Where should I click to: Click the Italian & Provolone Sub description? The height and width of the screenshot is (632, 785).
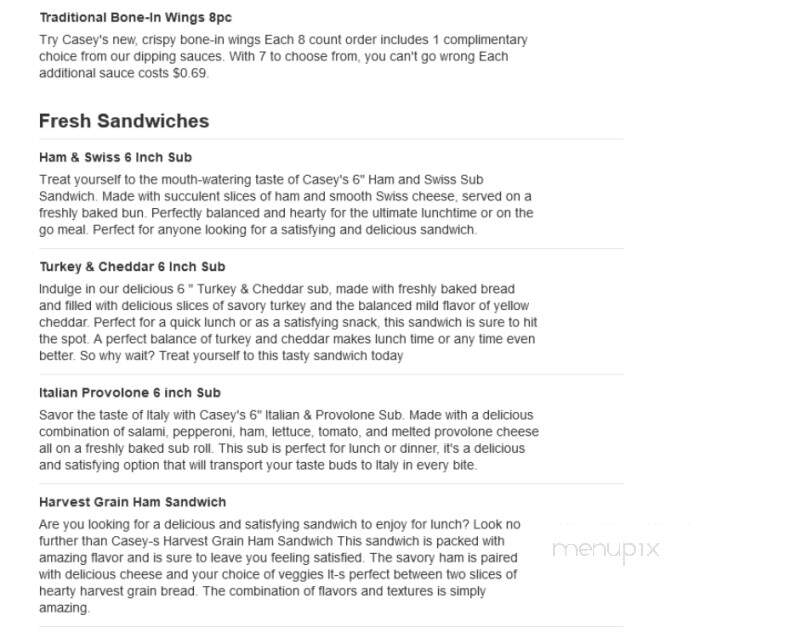pos(289,440)
